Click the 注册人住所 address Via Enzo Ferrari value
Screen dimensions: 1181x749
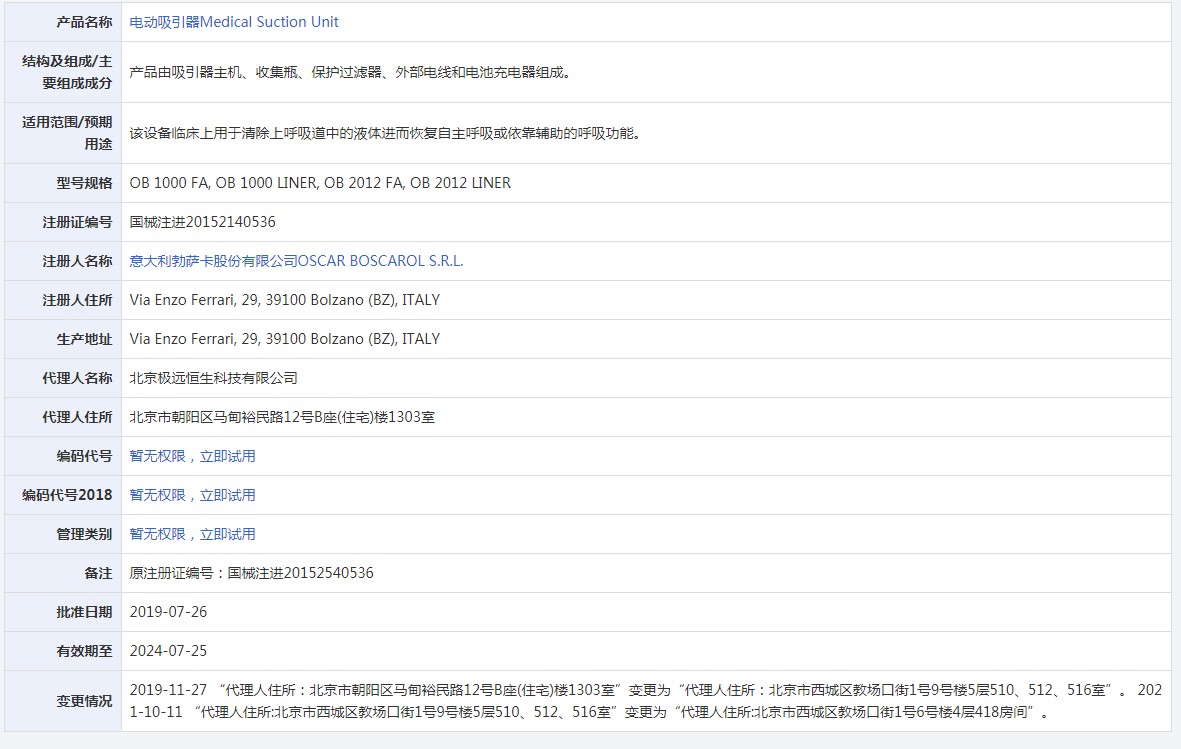285,300
